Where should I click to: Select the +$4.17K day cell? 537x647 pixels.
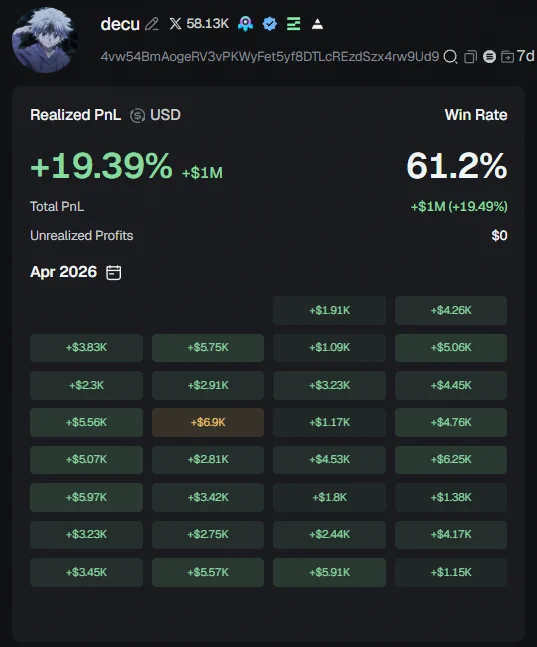pyautogui.click(x=451, y=535)
